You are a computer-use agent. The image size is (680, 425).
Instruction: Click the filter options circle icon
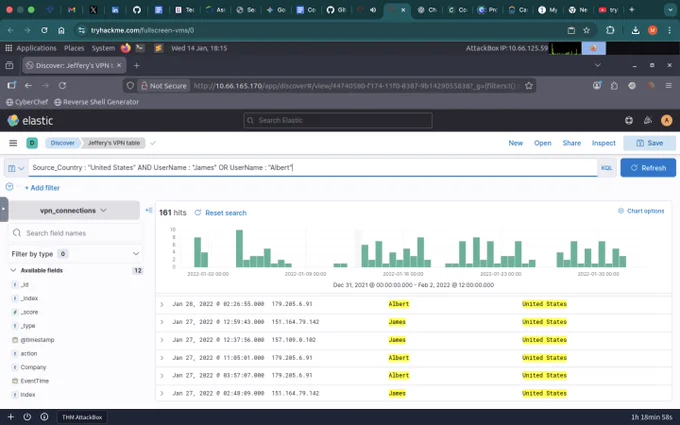9,187
